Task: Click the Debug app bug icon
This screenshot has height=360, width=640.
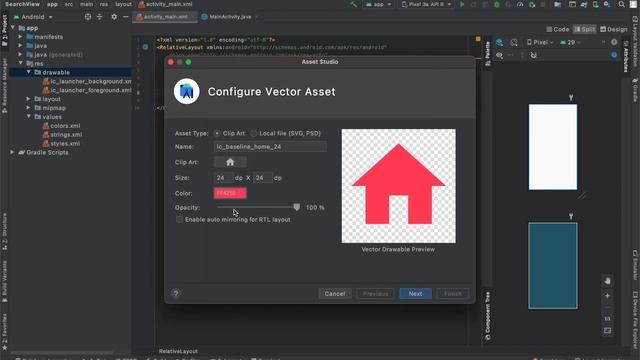Action: 497,4
